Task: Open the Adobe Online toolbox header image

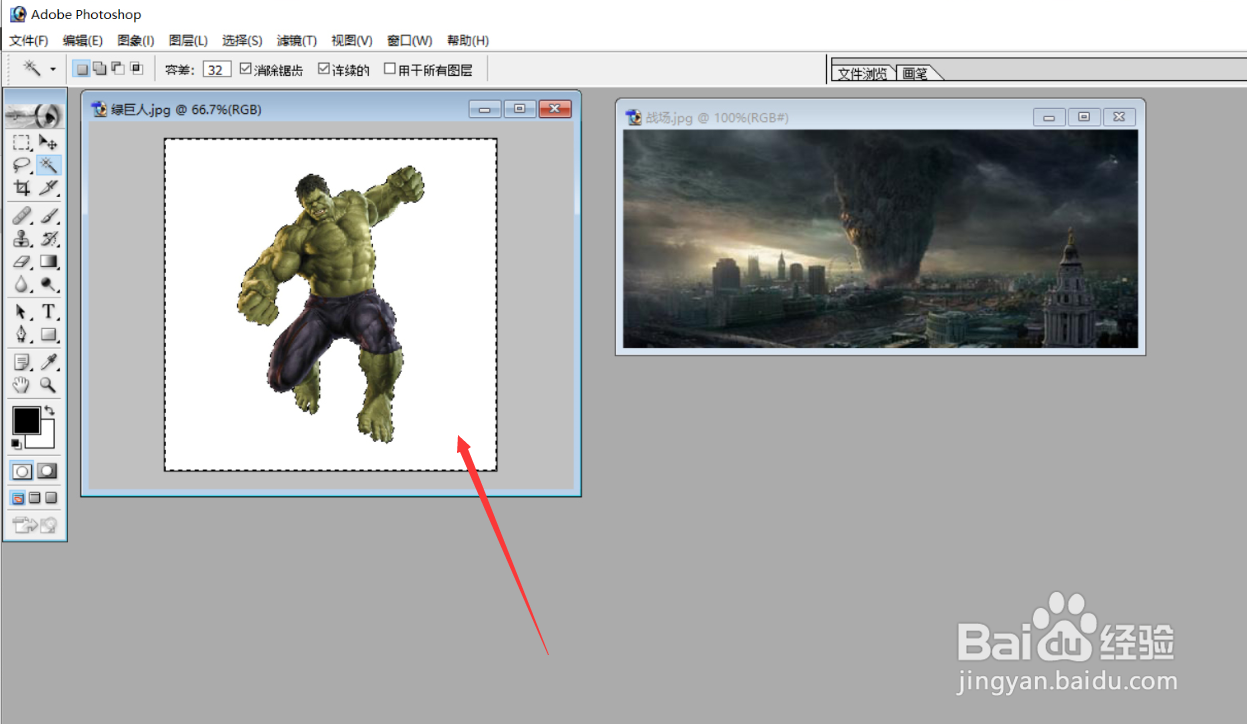Action: click(35, 116)
